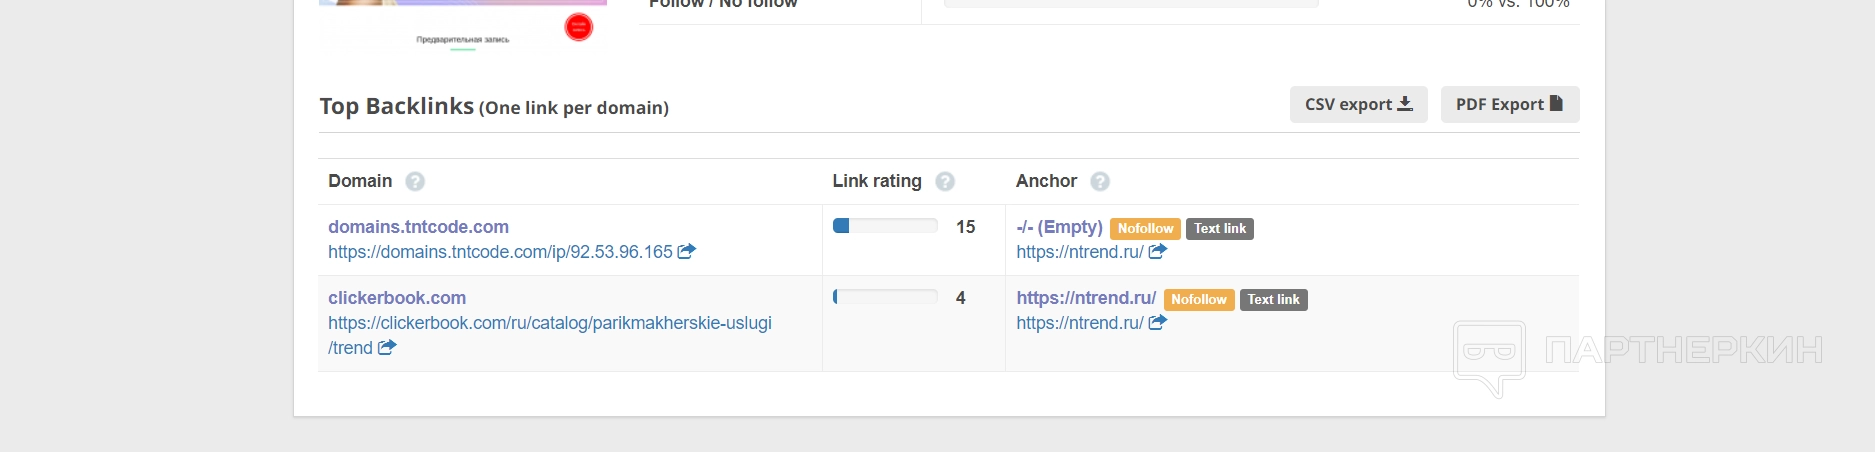The height and width of the screenshot is (452, 1875).
Task: Click the red circle badge on the thumbnail
Action: coord(578,27)
